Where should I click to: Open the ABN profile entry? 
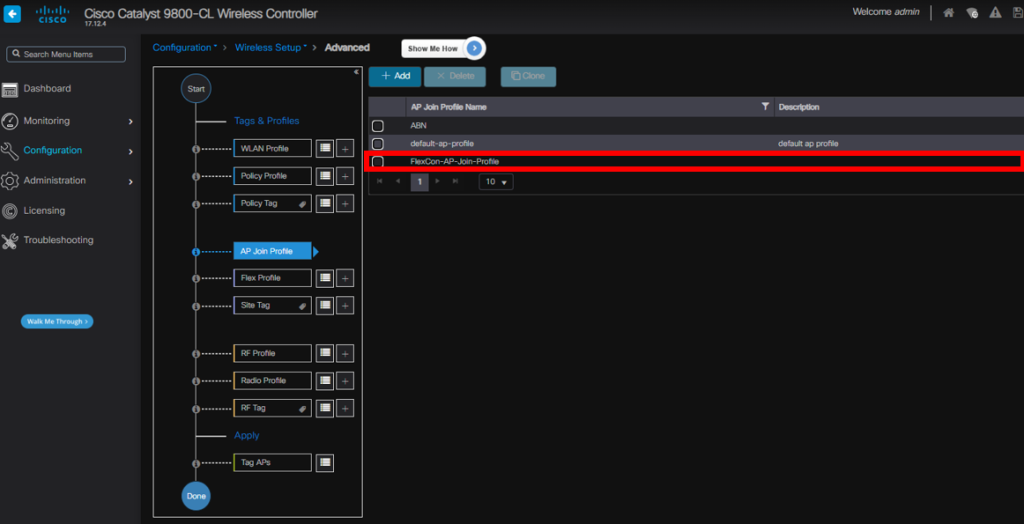(419, 126)
